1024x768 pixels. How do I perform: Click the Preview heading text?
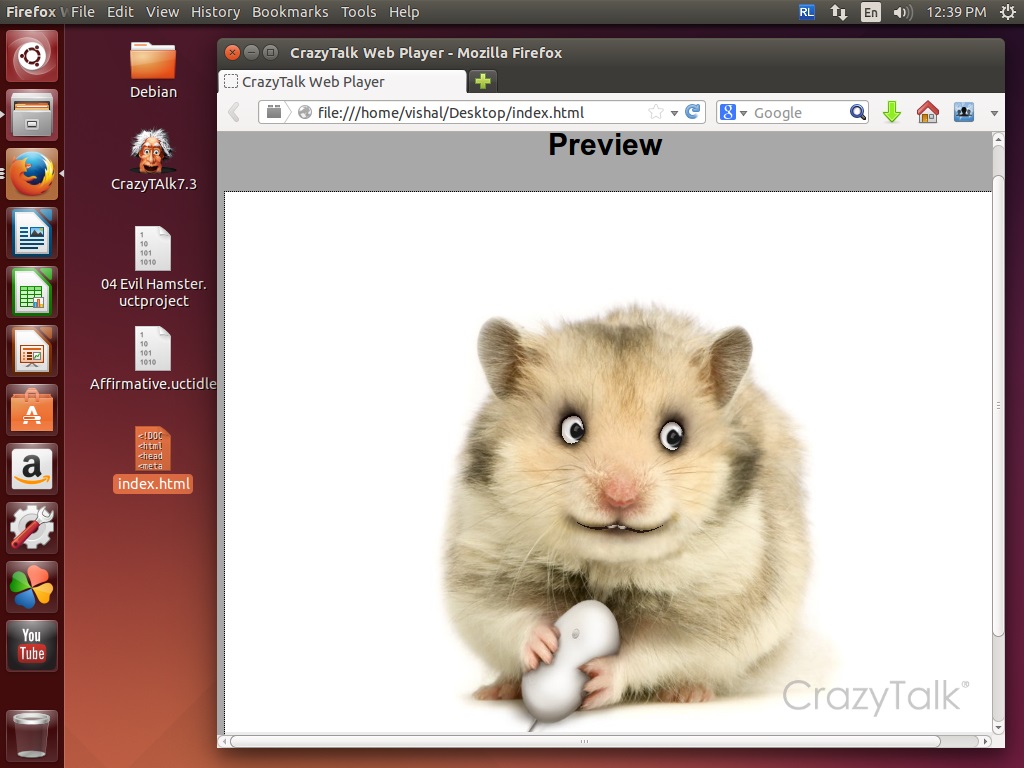pyautogui.click(x=605, y=145)
